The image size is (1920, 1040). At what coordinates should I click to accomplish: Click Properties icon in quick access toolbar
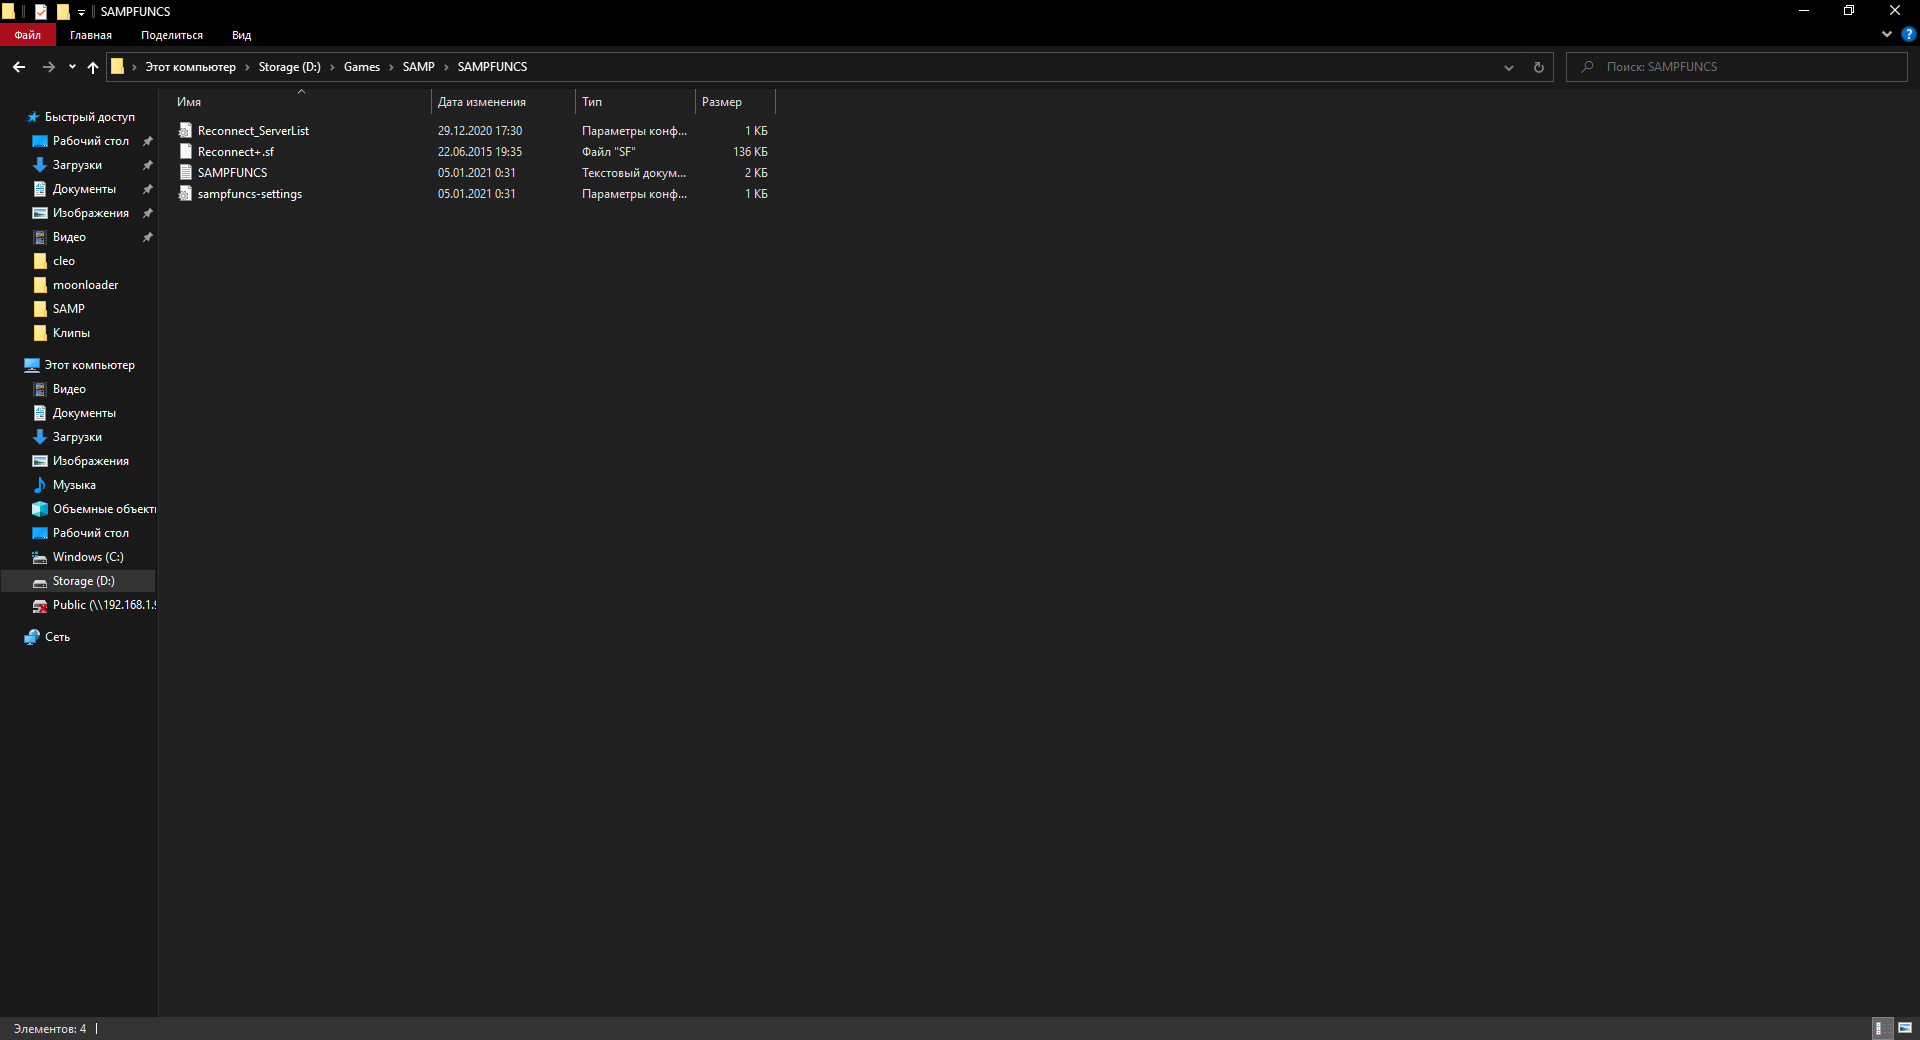[41, 12]
